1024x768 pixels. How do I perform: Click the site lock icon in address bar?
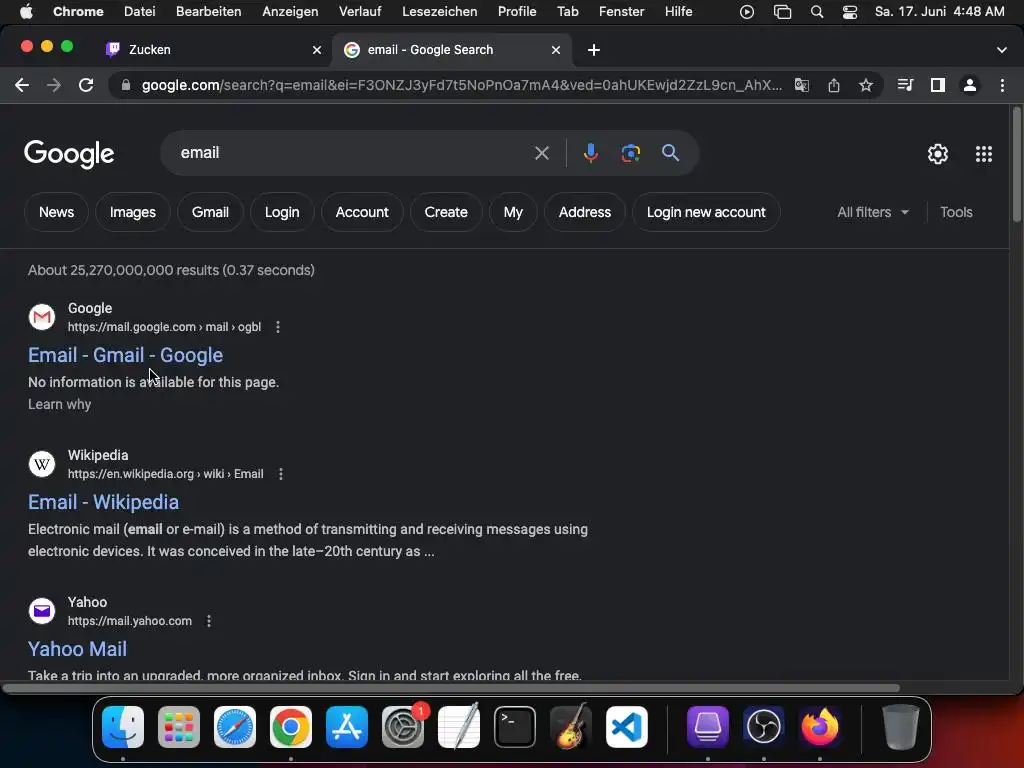126,85
